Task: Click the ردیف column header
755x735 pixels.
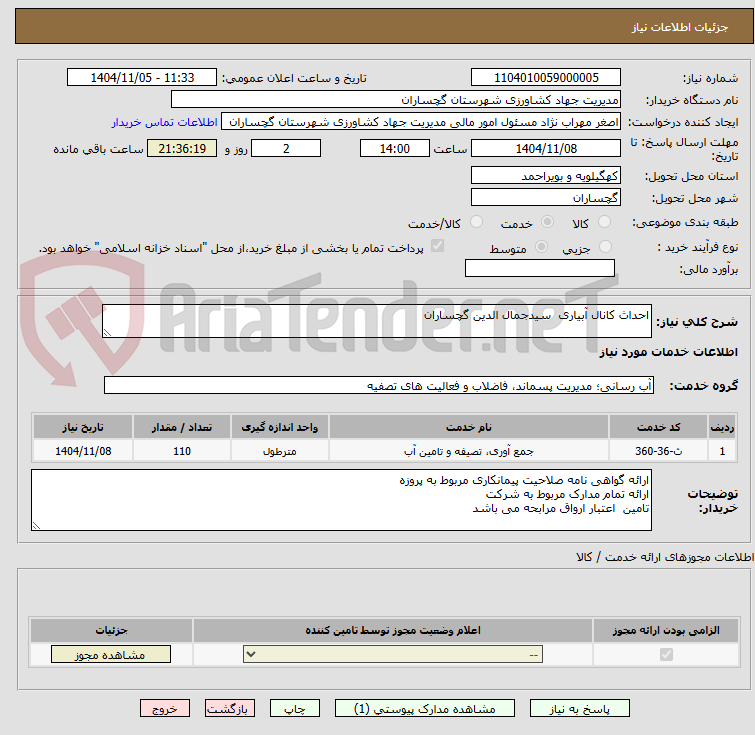Action: click(x=722, y=427)
